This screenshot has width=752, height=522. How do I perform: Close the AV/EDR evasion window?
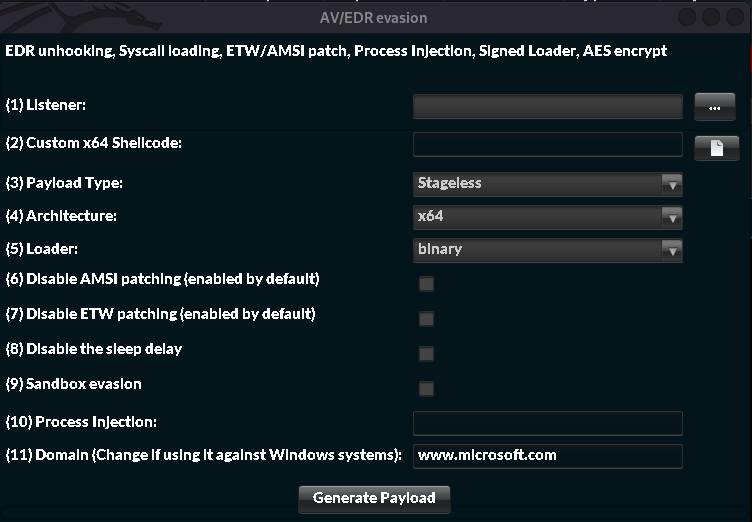[x=737, y=17]
